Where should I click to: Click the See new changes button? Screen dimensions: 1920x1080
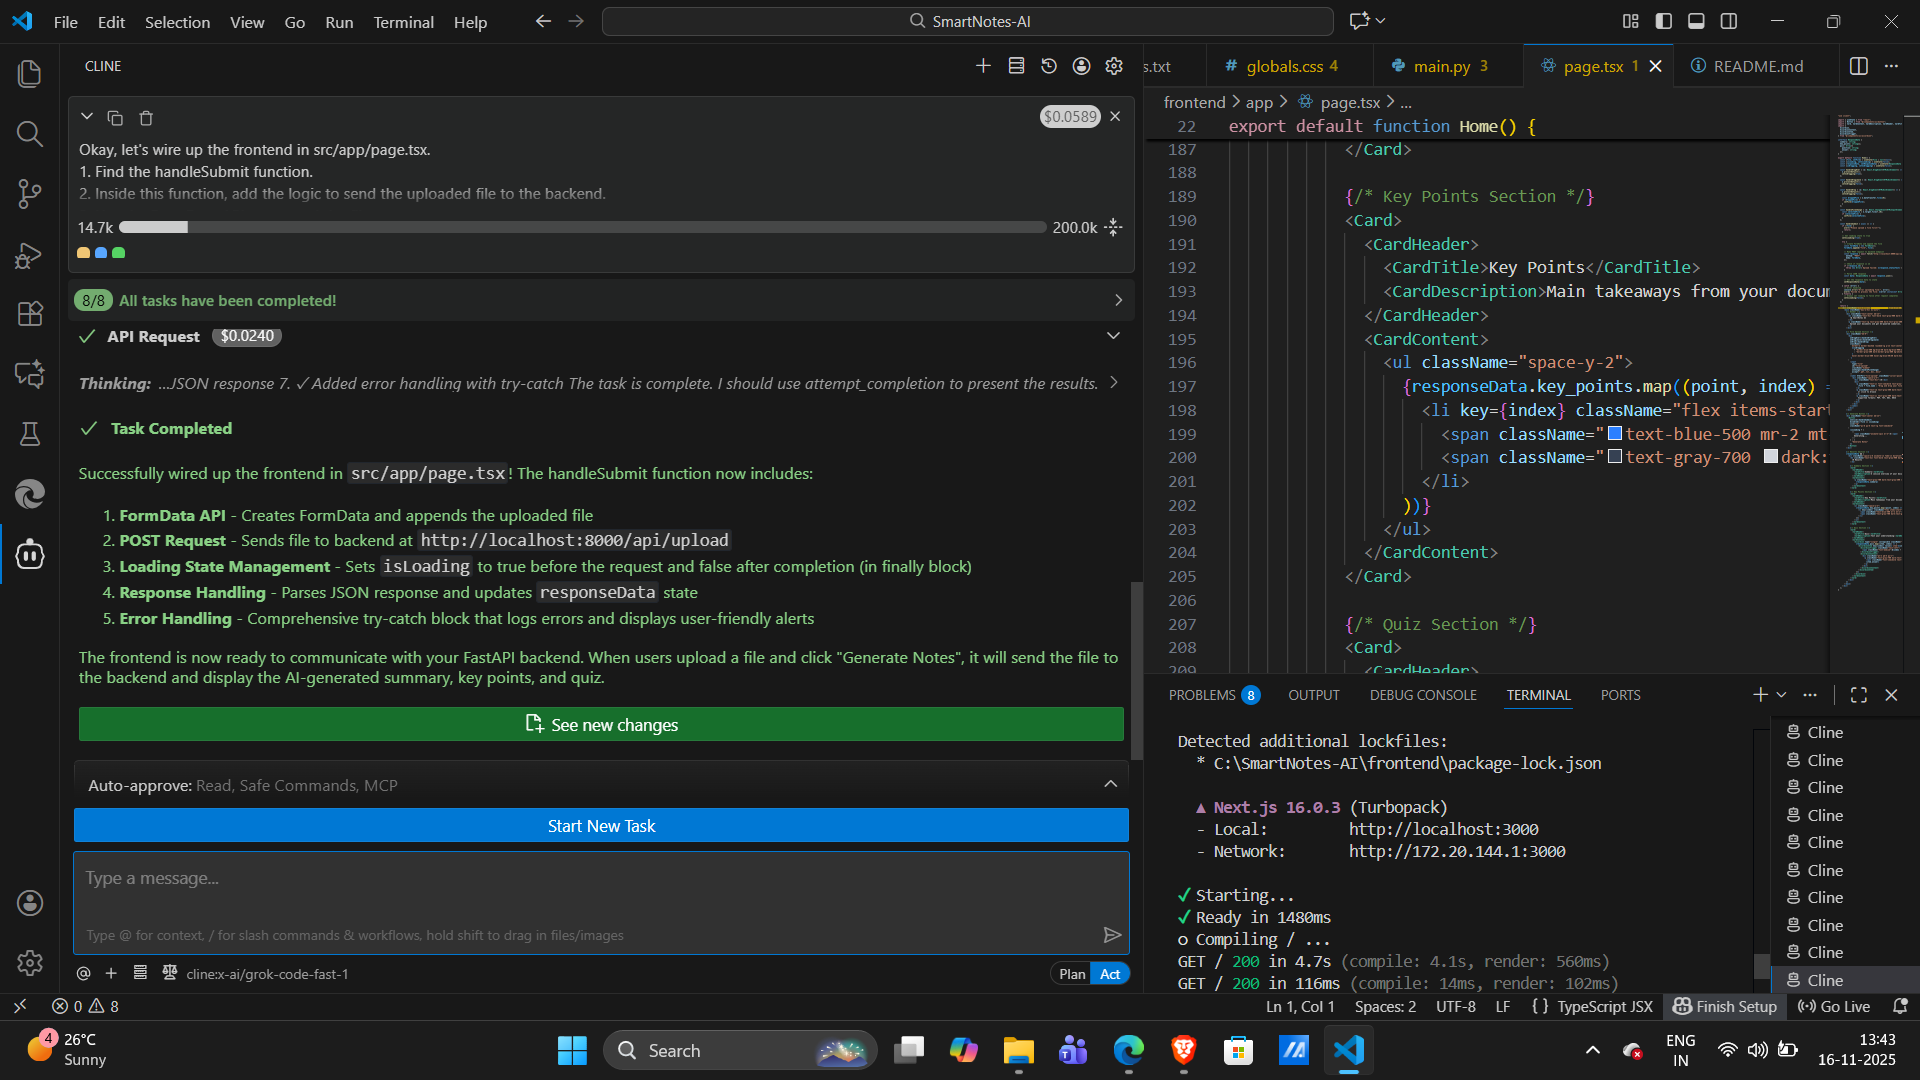tap(601, 725)
